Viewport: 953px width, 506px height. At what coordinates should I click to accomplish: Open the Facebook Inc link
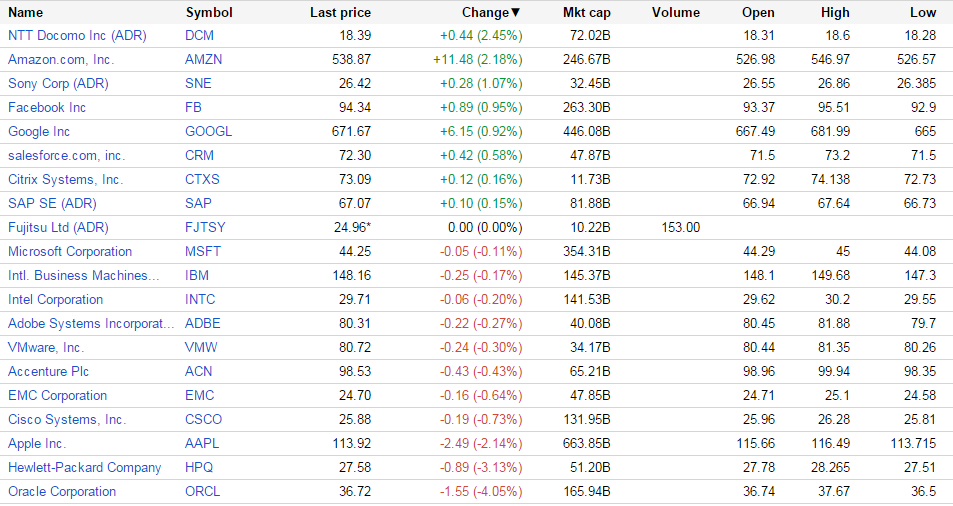[x=47, y=107]
